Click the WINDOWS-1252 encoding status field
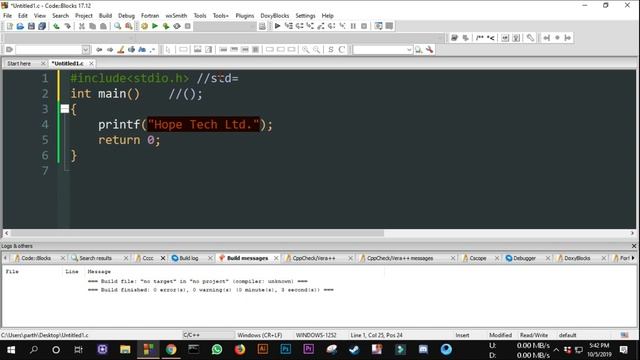Image resolution: width=640 pixels, height=360 pixels. 316,336
